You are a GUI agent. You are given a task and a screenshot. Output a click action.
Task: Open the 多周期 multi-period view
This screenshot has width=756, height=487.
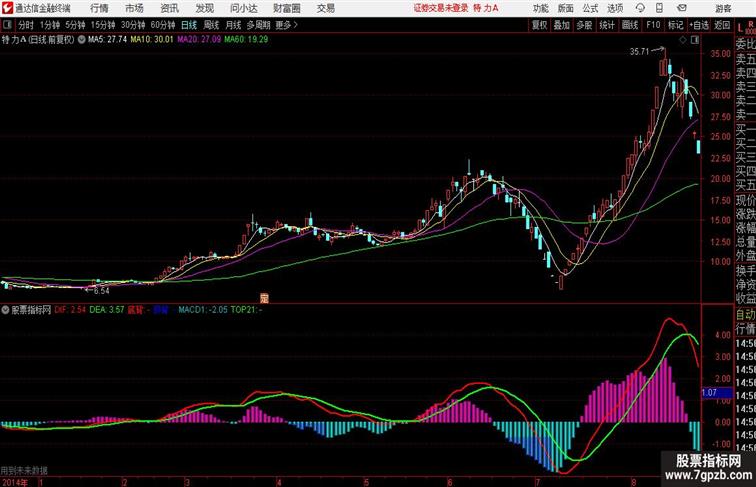click(258, 25)
